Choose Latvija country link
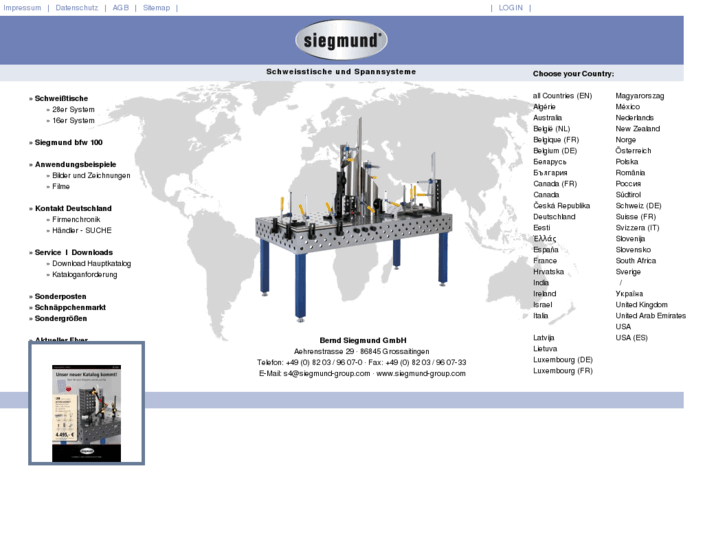The height and width of the screenshot is (545, 727). [x=543, y=338]
